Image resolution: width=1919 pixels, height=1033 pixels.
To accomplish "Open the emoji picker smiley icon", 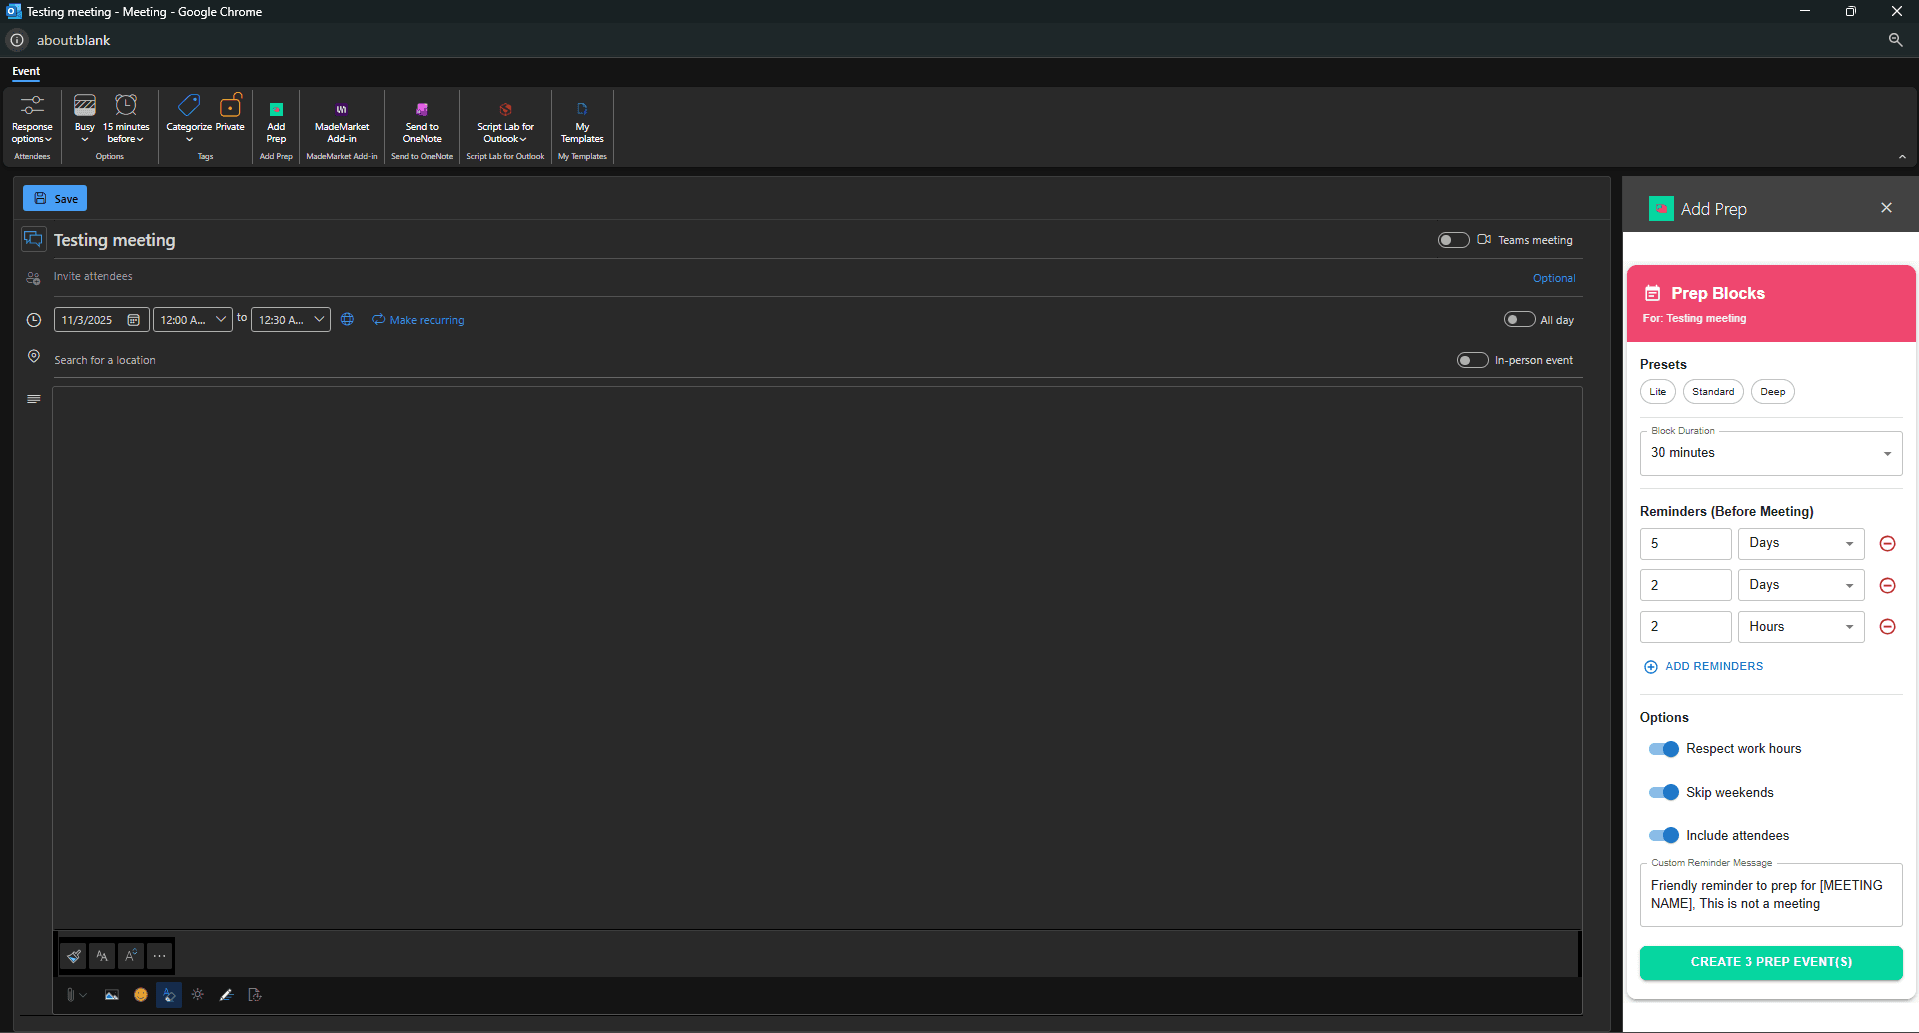I will coord(141,995).
